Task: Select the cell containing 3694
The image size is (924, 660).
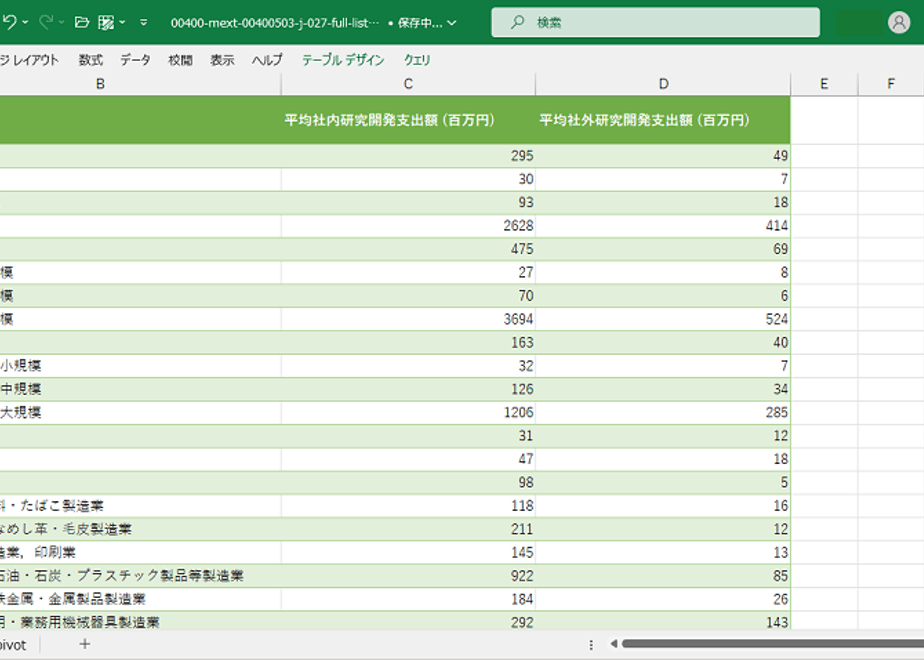Action: [x=408, y=319]
